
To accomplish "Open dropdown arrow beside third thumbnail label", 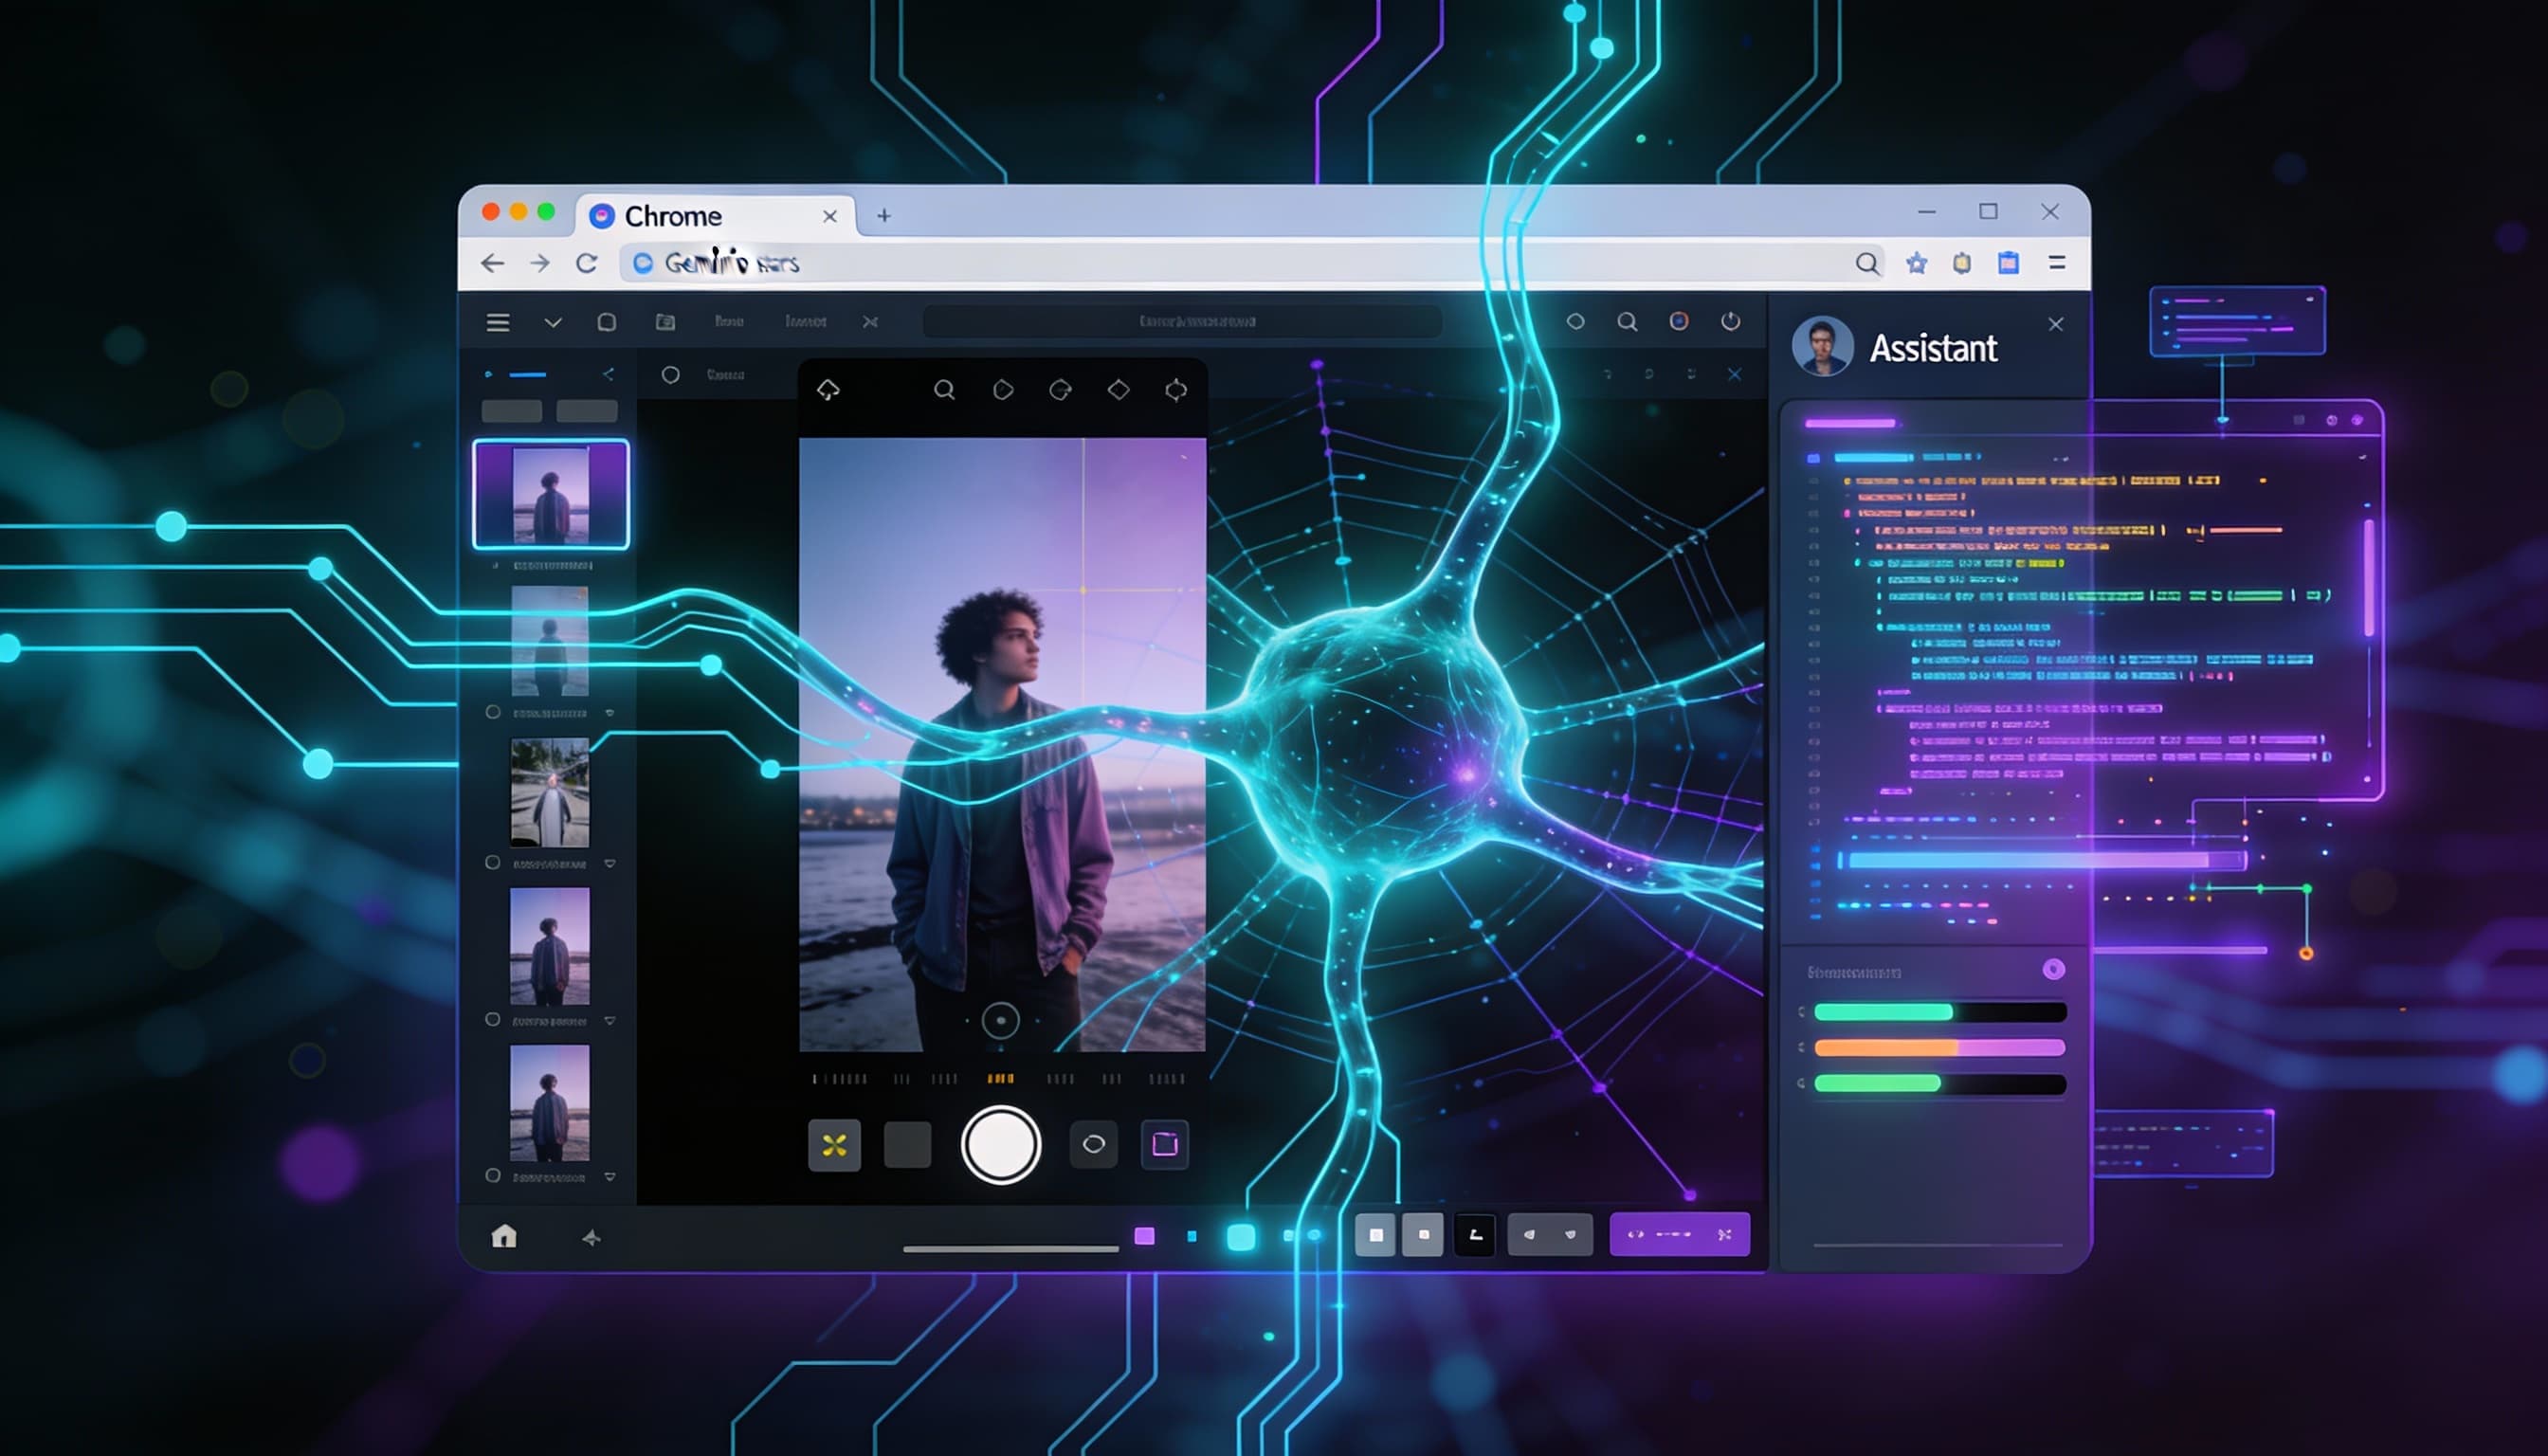I will [610, 863].
